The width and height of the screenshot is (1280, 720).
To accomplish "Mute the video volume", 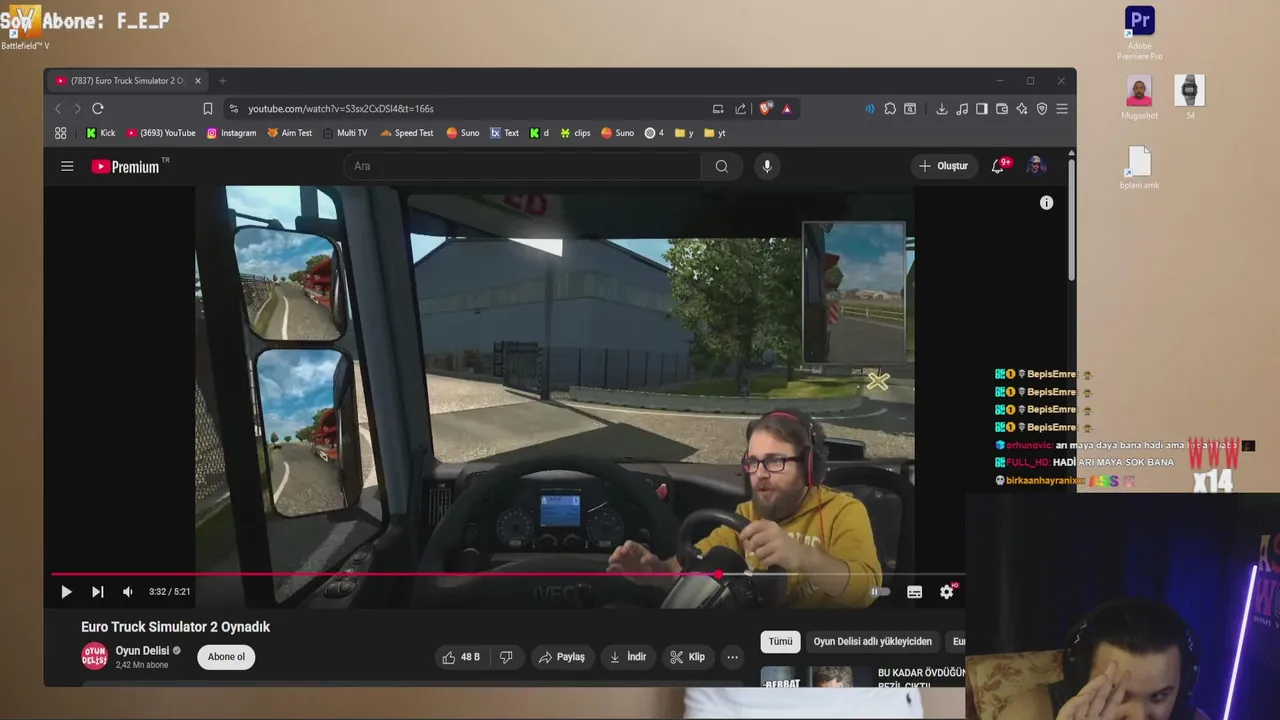I will [127, 592].
